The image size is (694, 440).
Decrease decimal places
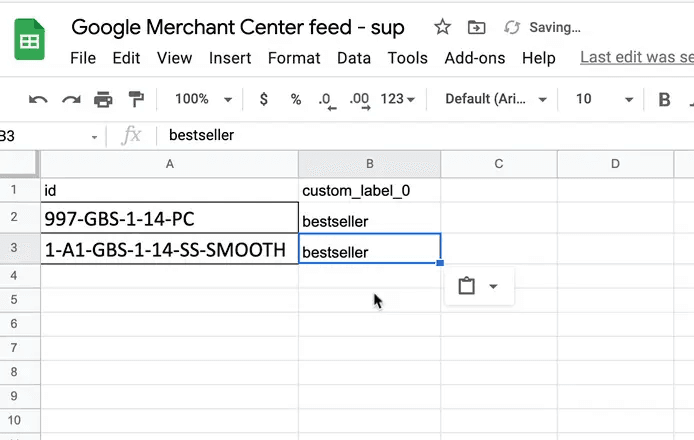tap(327, 100)
